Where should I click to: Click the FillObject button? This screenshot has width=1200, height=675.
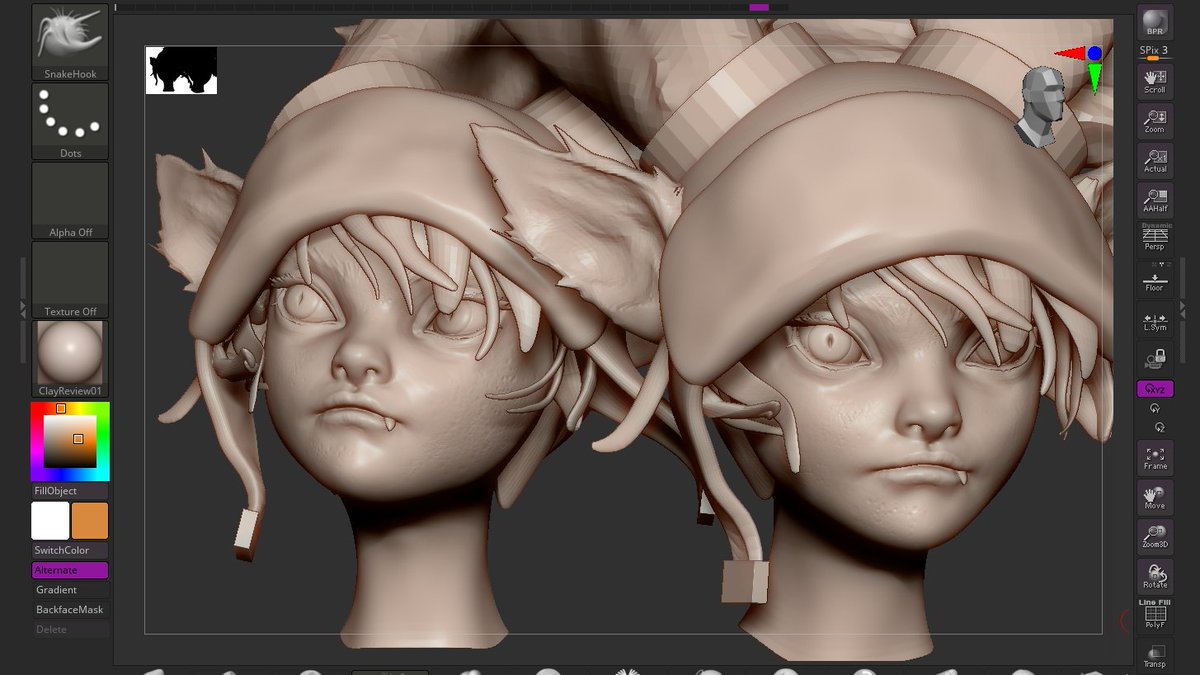(x=70, y=491)
